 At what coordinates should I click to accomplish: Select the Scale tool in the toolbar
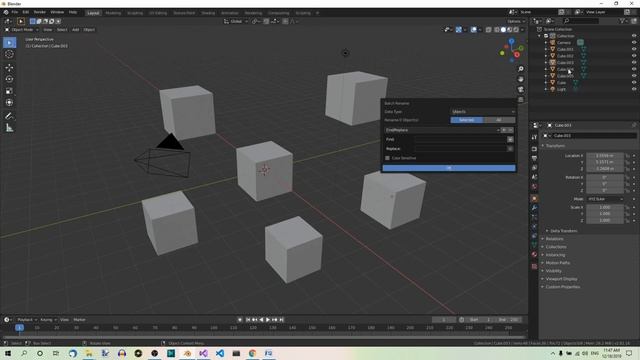click(9, 91)
